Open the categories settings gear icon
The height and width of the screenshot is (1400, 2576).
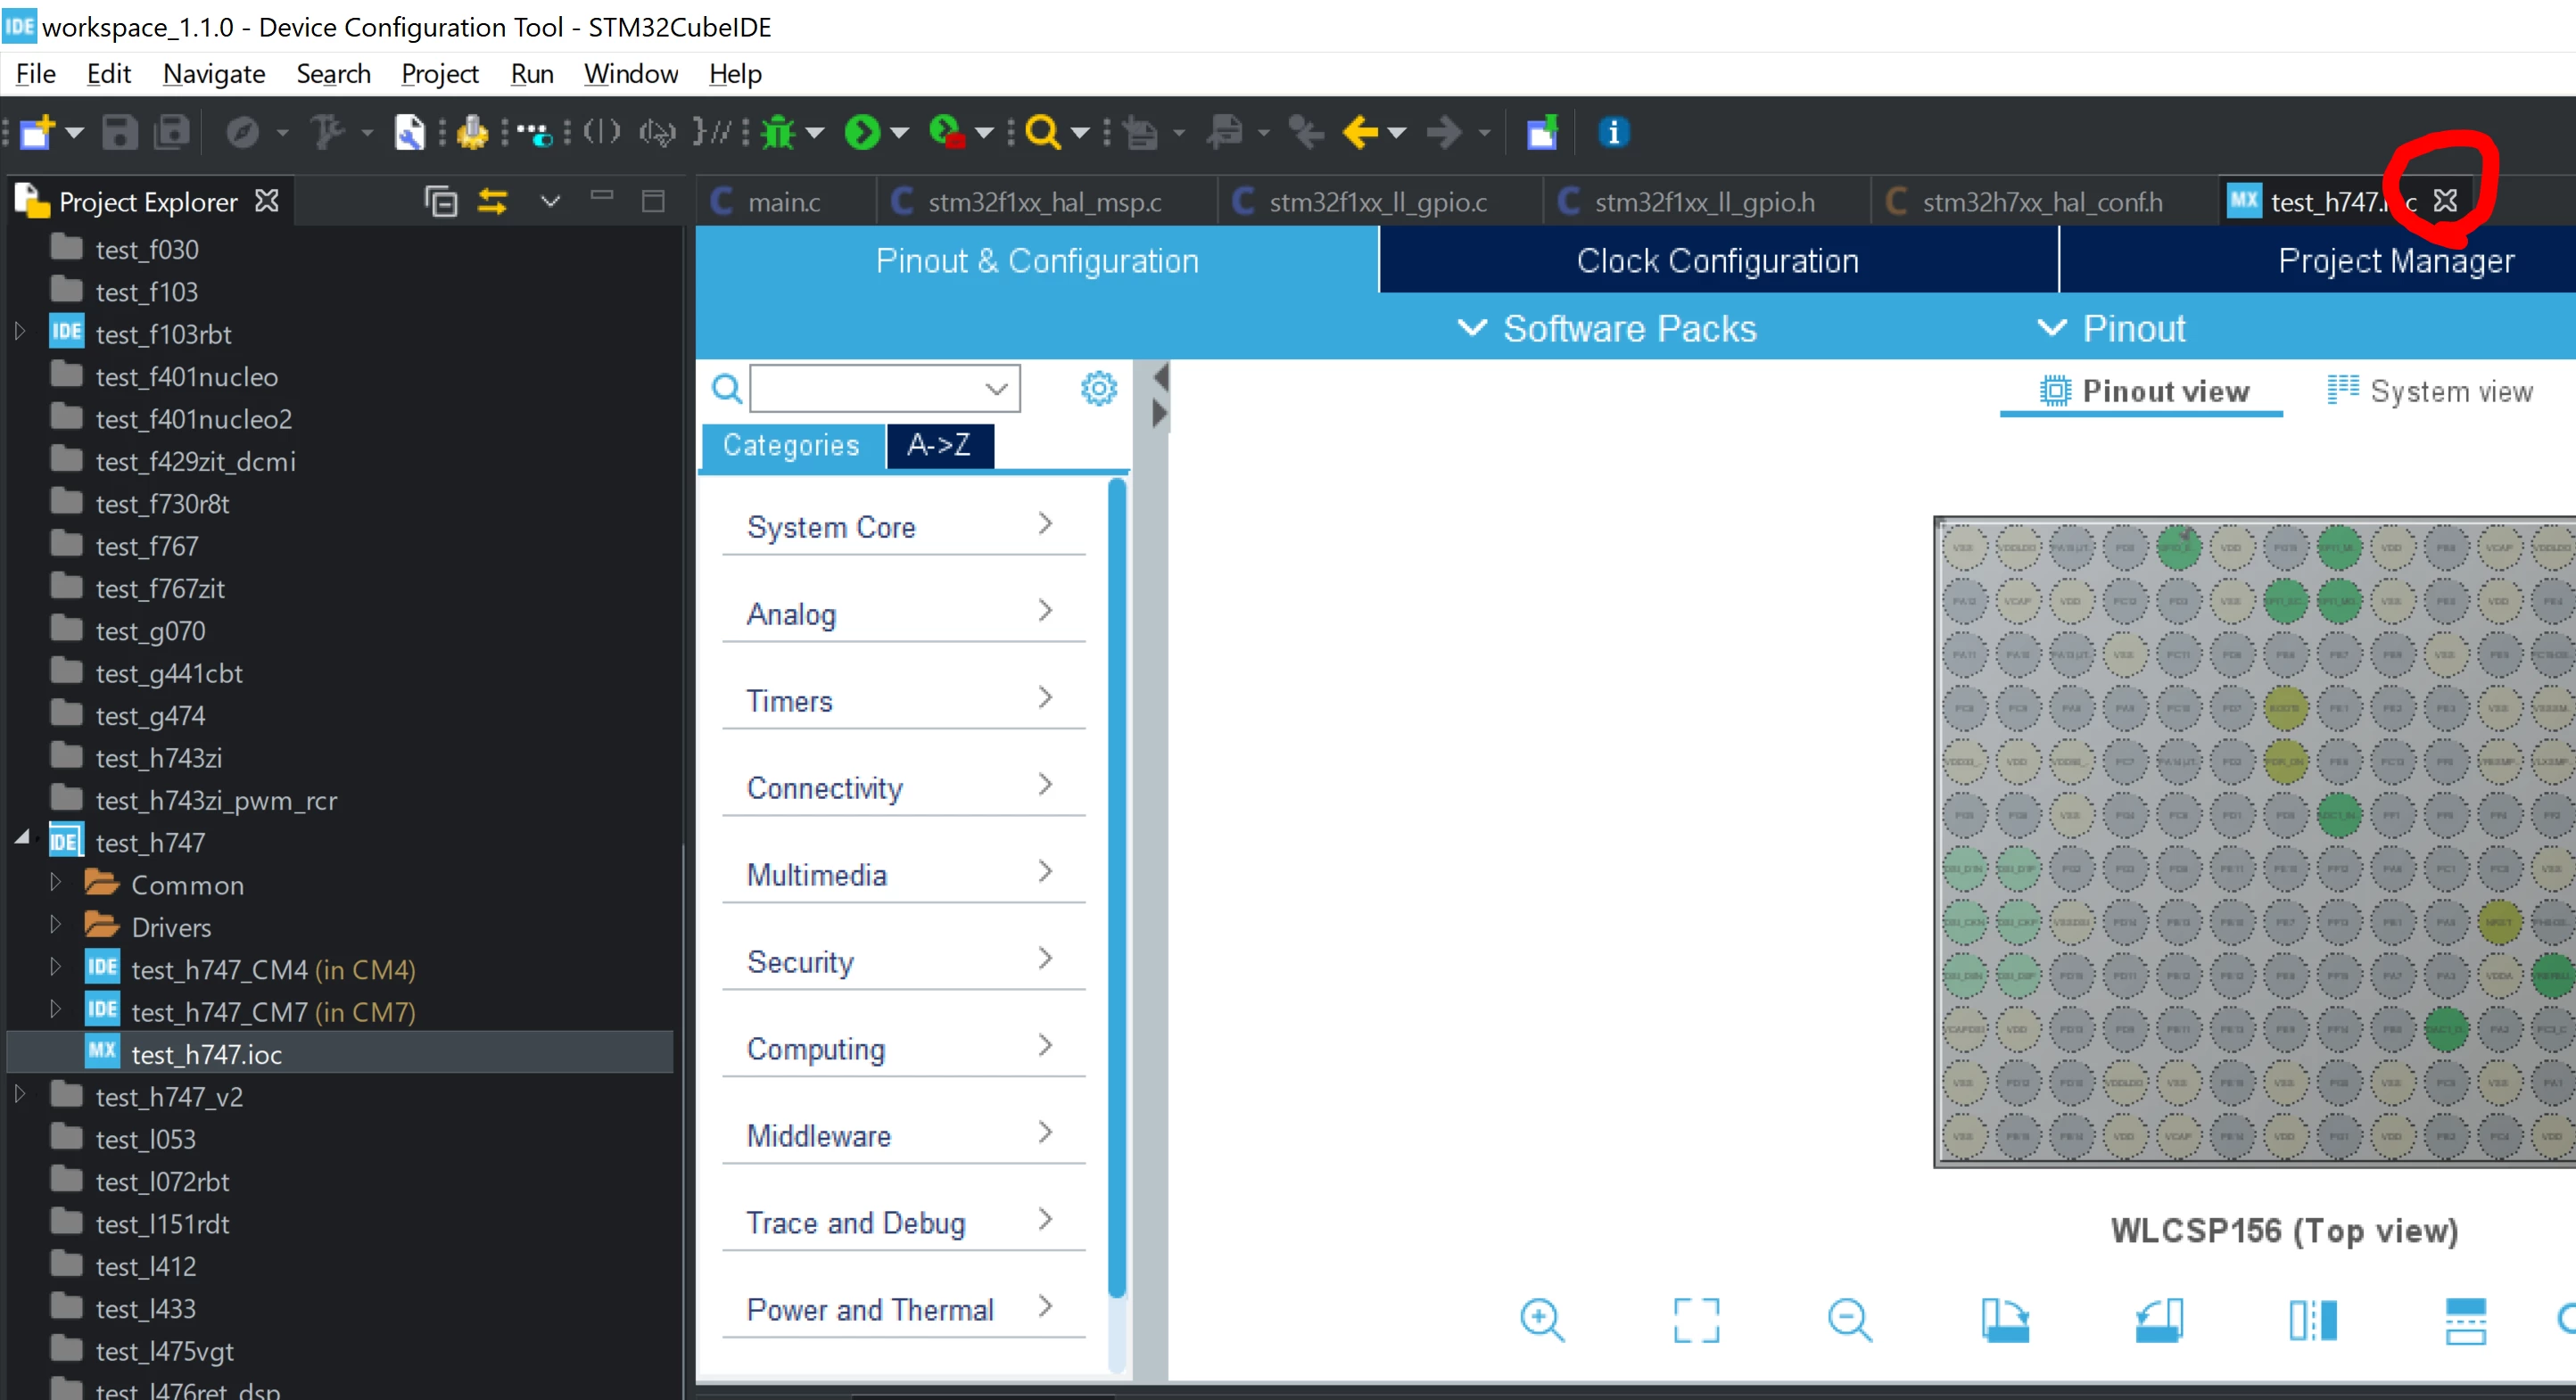click(x=1098, y=388)
